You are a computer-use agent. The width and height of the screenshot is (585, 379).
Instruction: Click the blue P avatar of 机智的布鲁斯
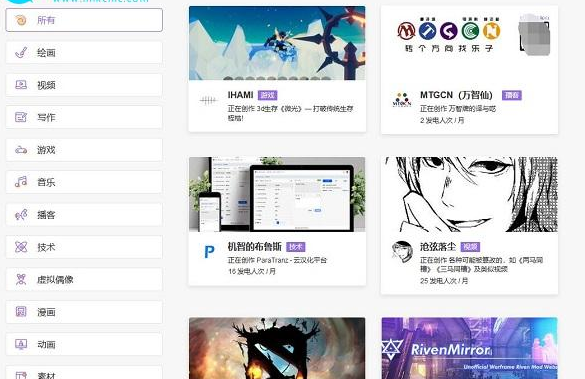click(x=209, y=252)
